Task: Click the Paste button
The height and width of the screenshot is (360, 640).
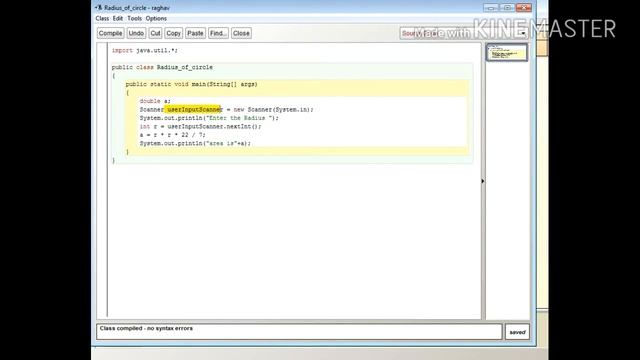Action: [195, 33]
